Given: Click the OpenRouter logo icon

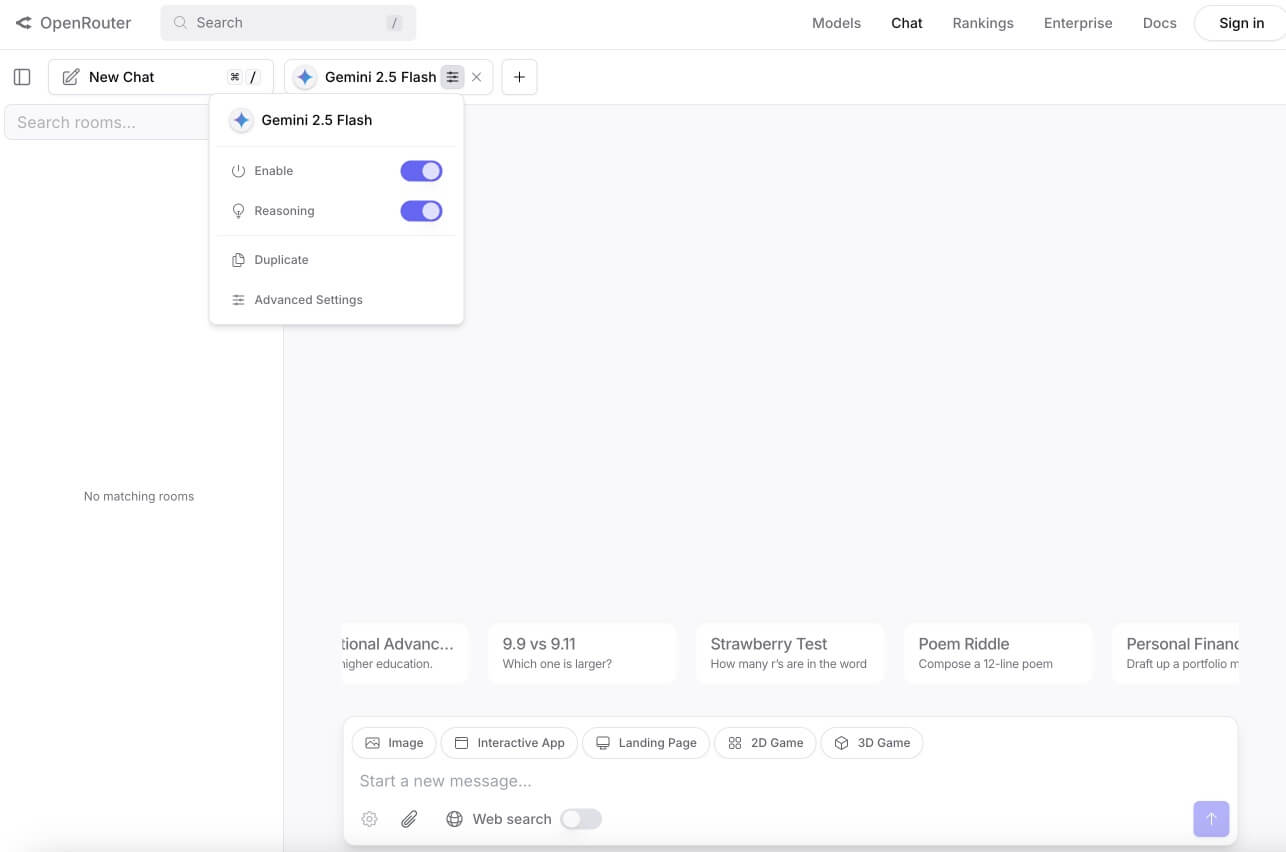Looking at the screenshot, I should pyautogui.click(x=23, y=23).
